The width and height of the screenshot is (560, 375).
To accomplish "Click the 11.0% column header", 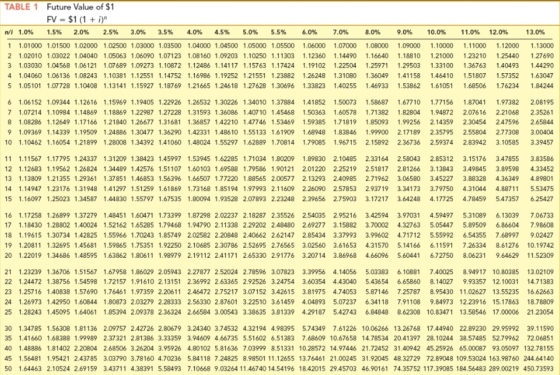I will tap(470, 32).
